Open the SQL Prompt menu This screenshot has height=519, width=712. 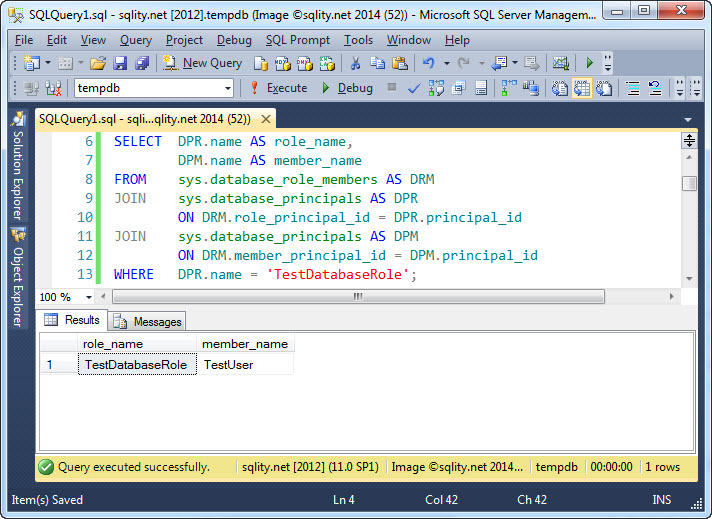[x=297, y=40]
